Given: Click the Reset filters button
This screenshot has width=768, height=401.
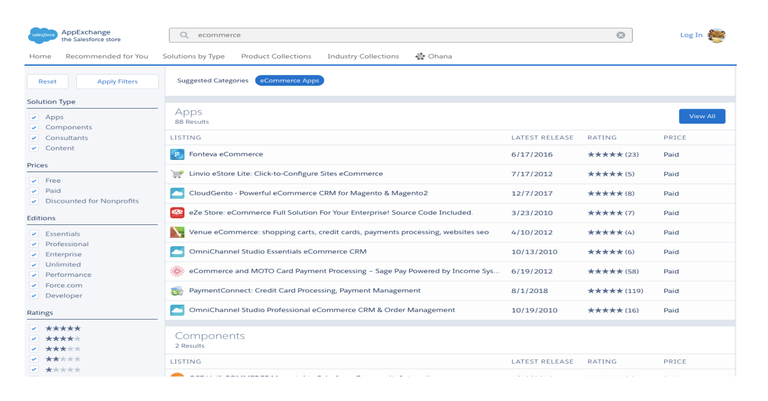Looking at the screenshot, I should click(48, 82).
